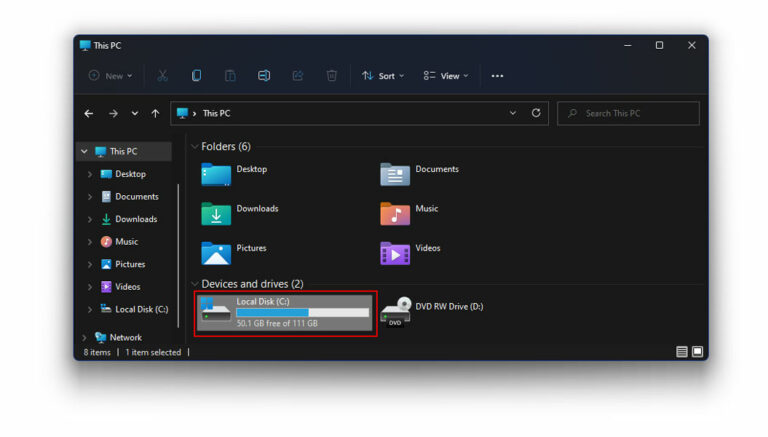Open the Desktop folder icon
768x437 pixels.
tap(216, 174)
